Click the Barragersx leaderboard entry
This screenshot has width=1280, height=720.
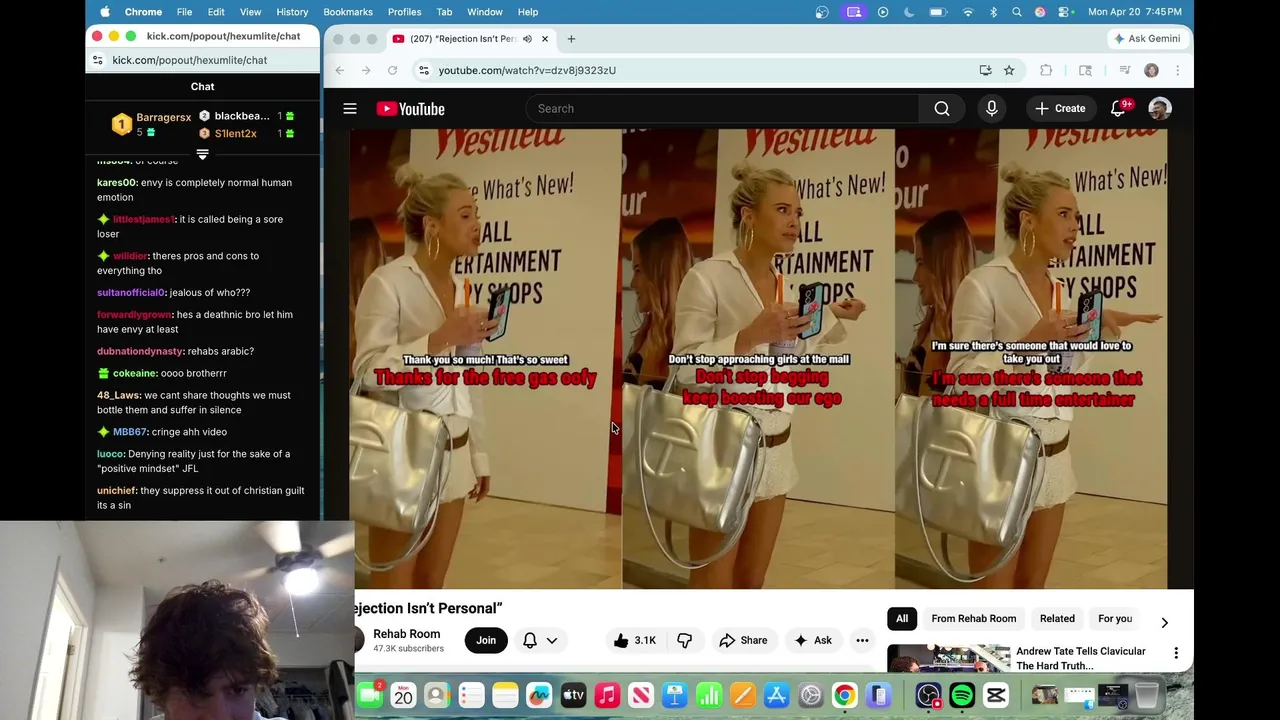pyautogui.click(x=152, y=124)
